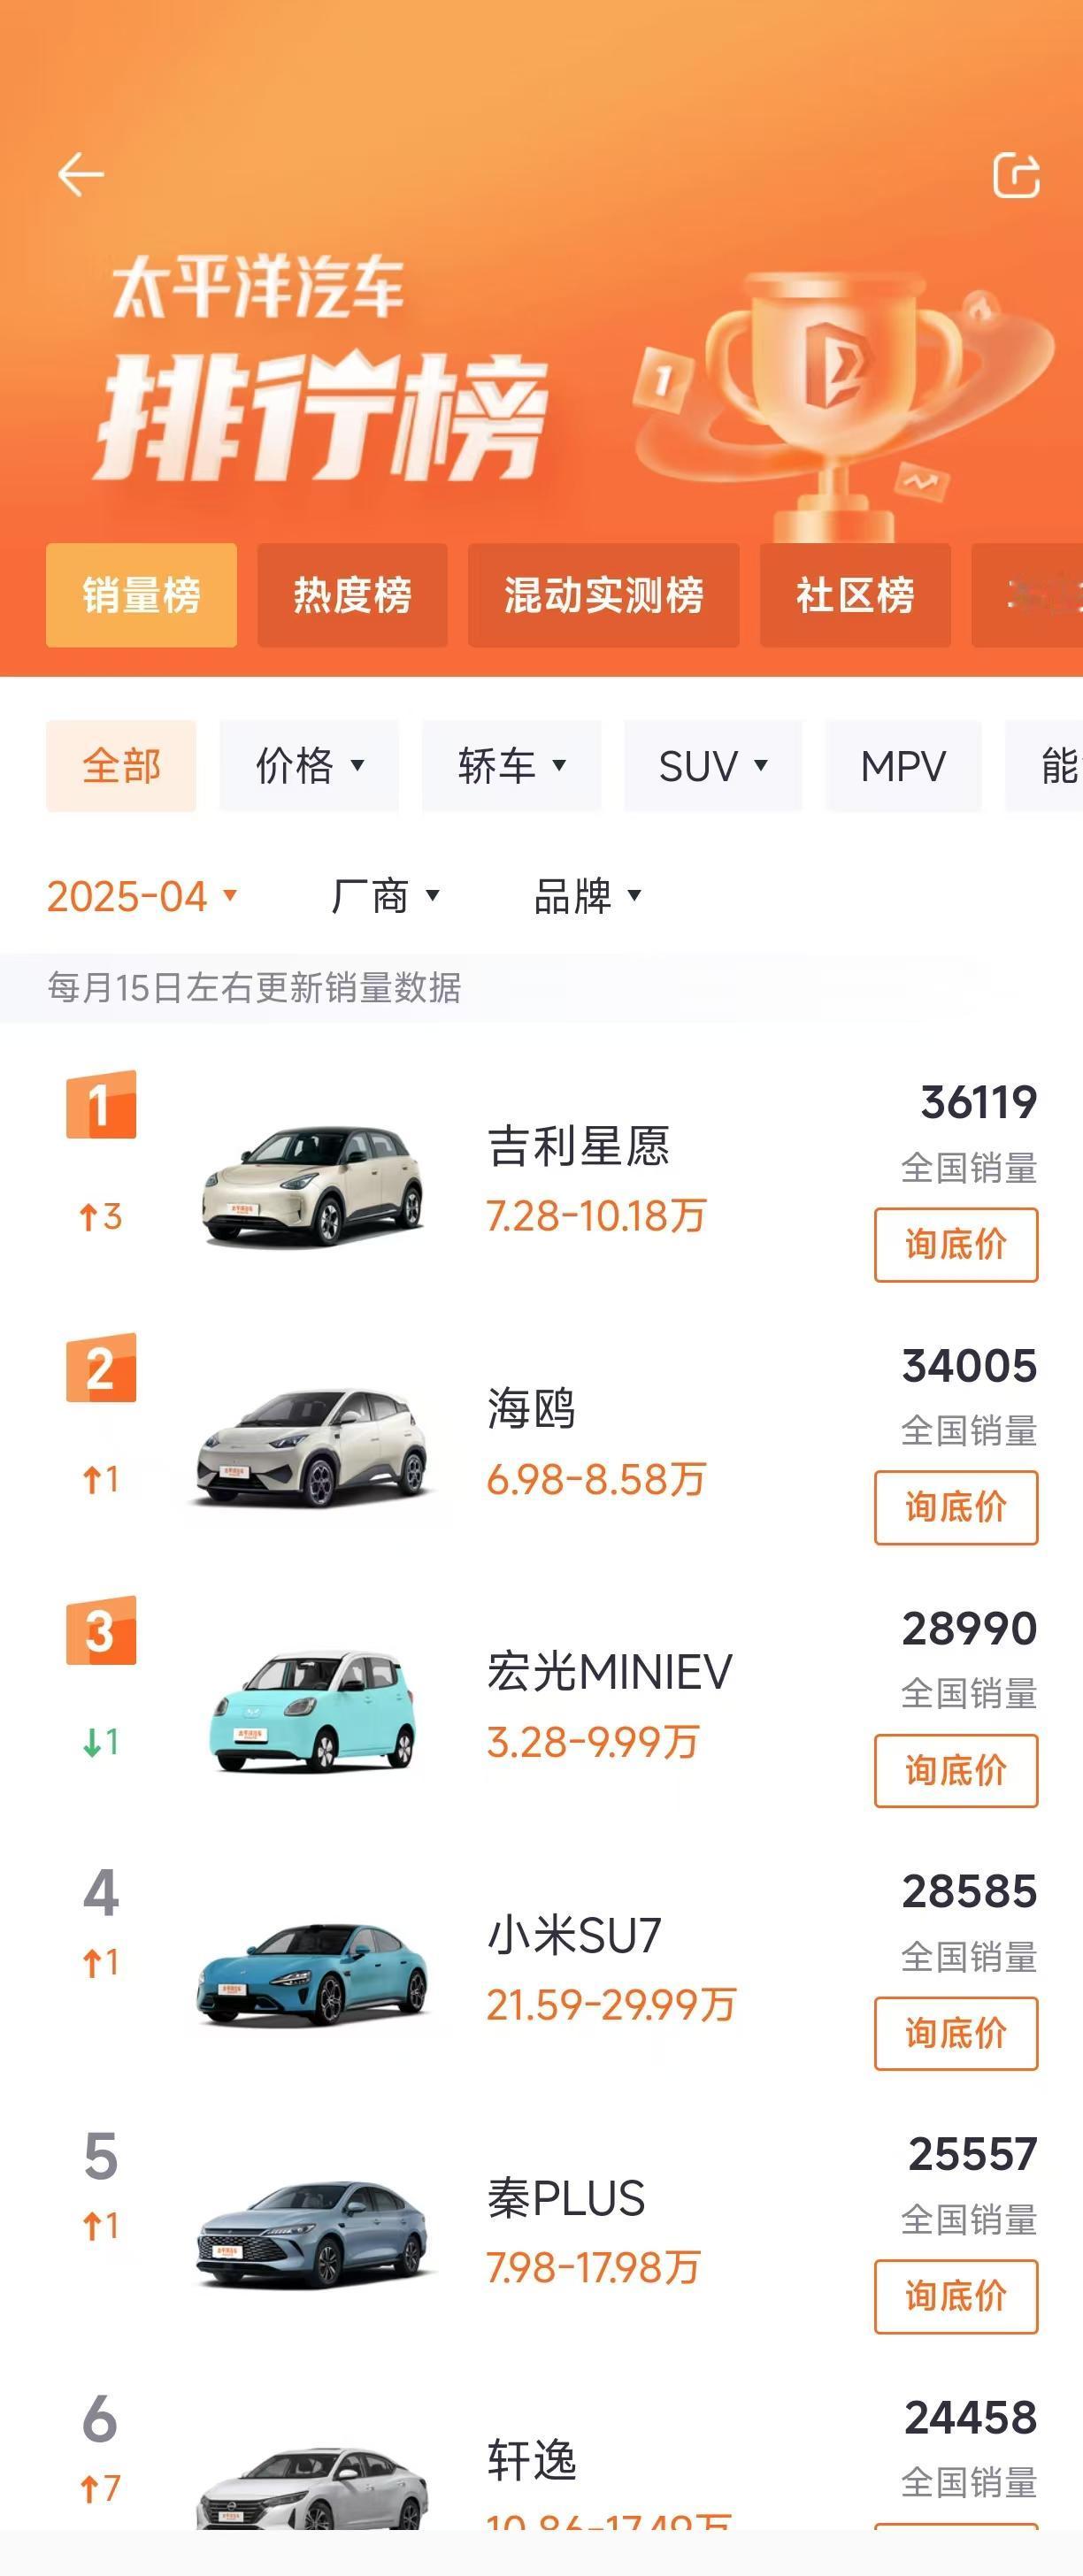Select the MPV filter chip

tap(903, 766)
